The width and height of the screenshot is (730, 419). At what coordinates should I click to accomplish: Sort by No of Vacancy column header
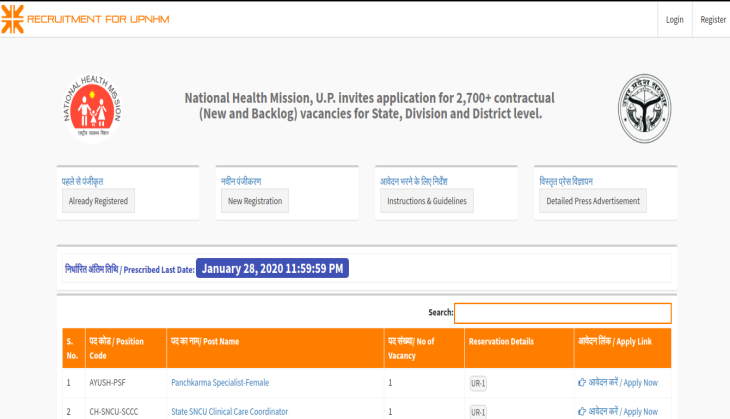(x=424, y=348)
